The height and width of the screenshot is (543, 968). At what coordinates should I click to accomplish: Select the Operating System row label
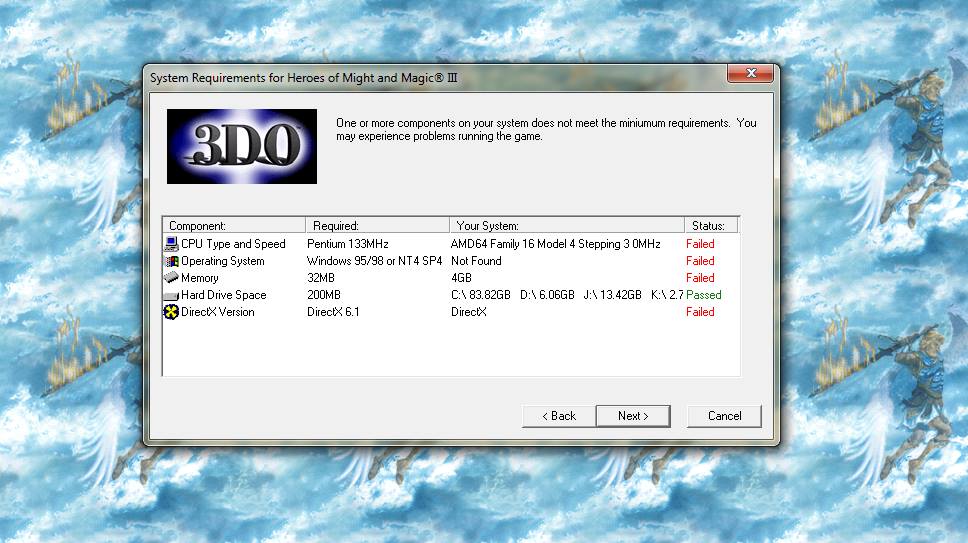(x=222, y=261)
